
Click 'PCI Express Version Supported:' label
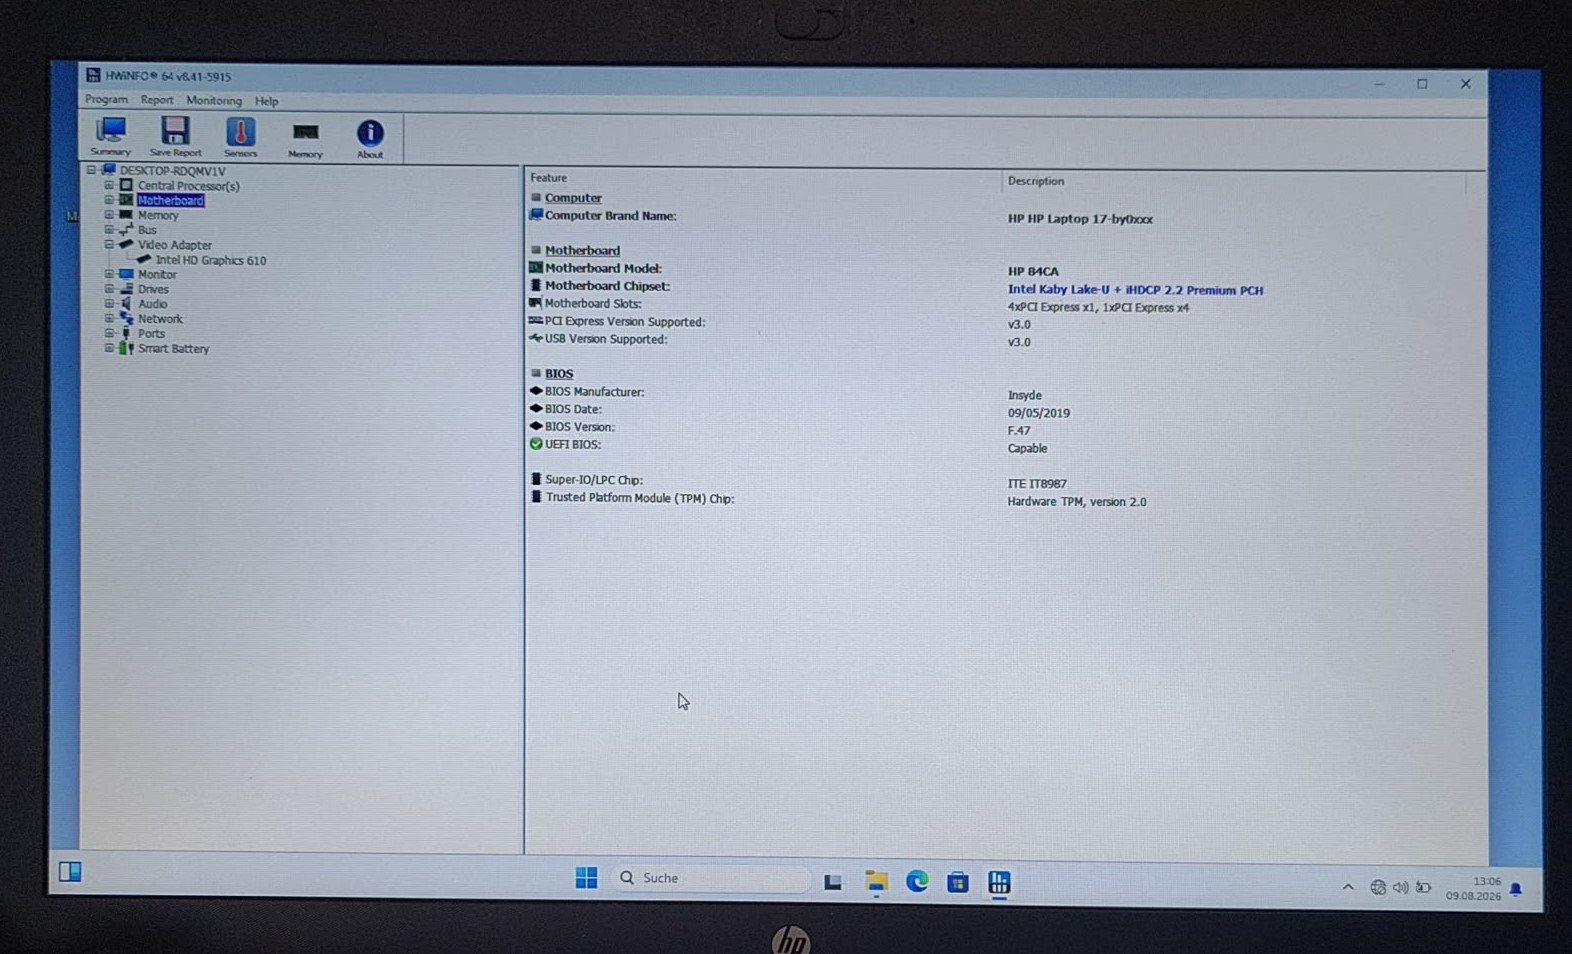[625, 322]
